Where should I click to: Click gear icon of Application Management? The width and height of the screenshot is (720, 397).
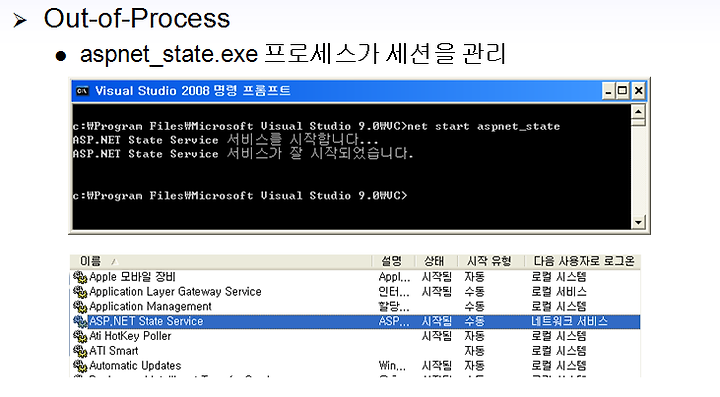click(x=80, y=307)
